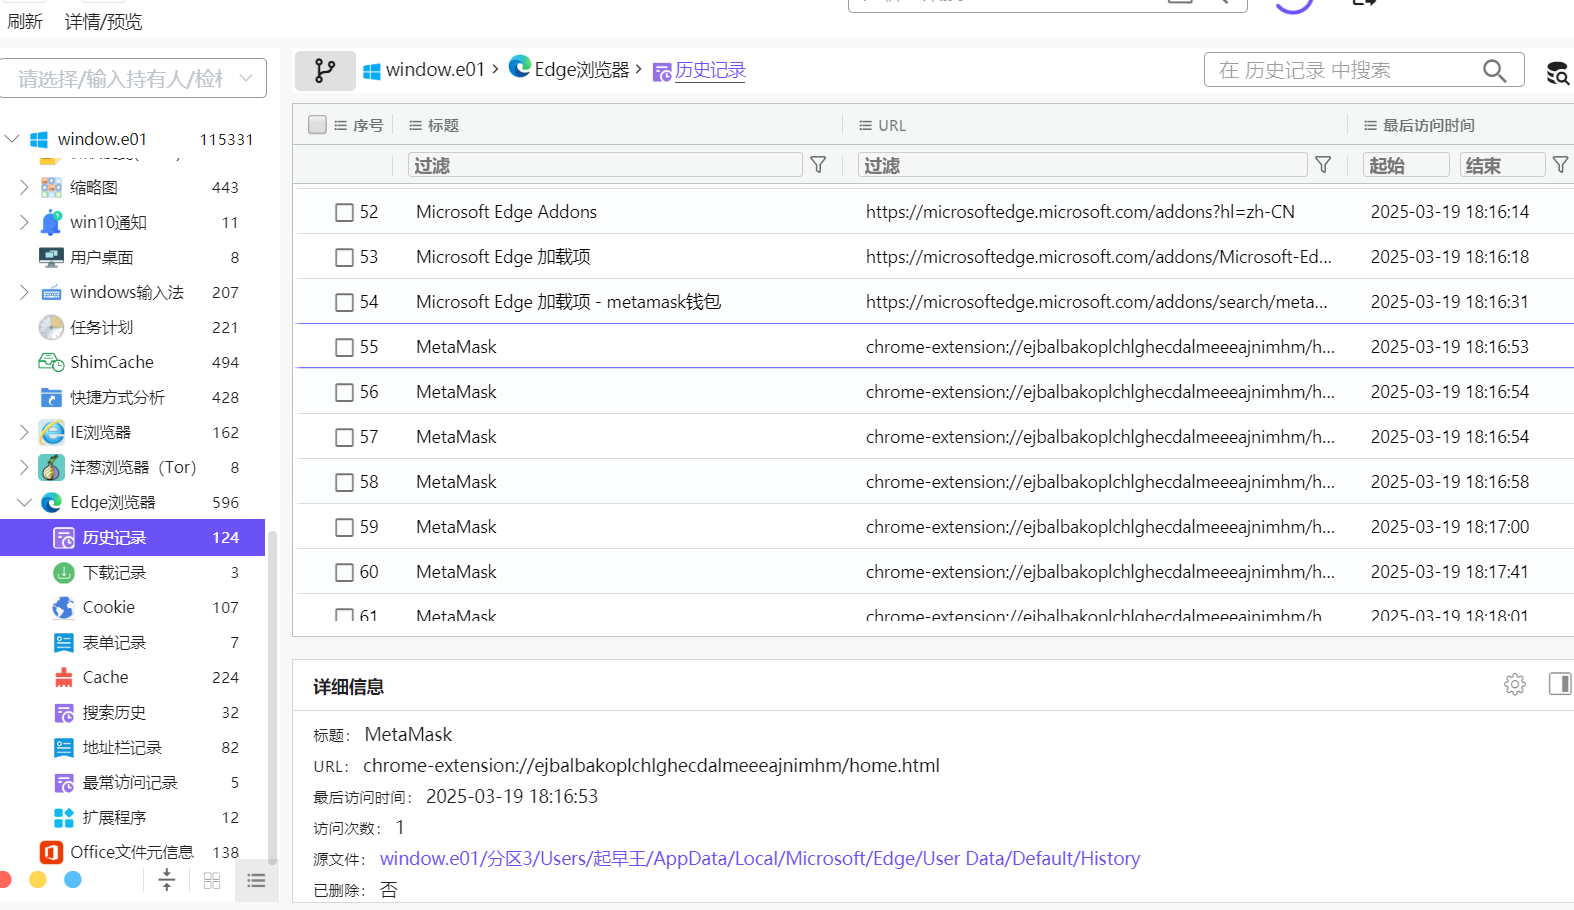Image resolution: width=1574 pixels, height=910 pixels.
Task: Check the checkbox for row 58
Action: pyautogui.click(x=344, y=482)
